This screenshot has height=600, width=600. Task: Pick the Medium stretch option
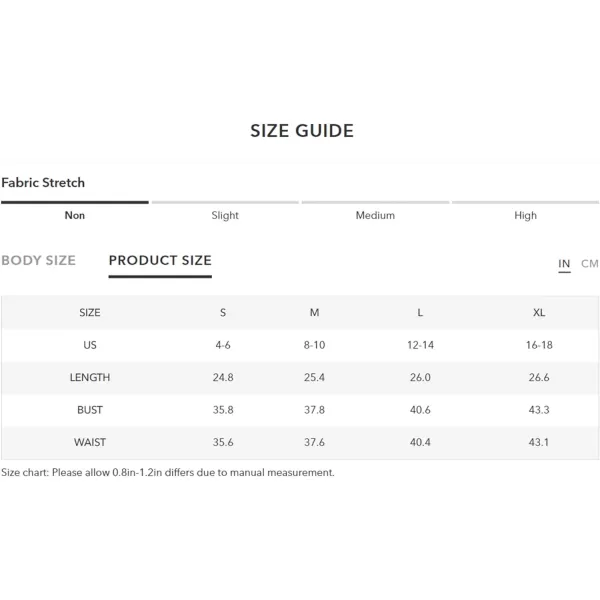[375, 215]
